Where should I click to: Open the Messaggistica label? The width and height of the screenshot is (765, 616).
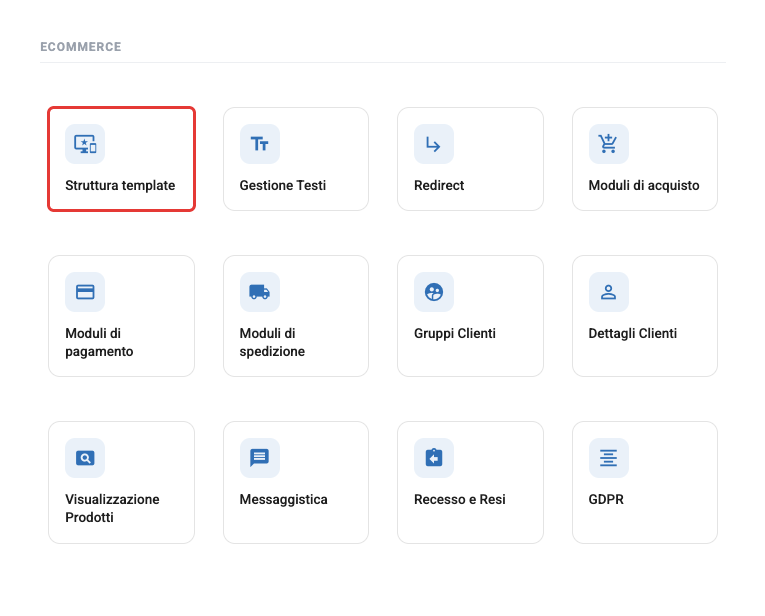(283, 499)
